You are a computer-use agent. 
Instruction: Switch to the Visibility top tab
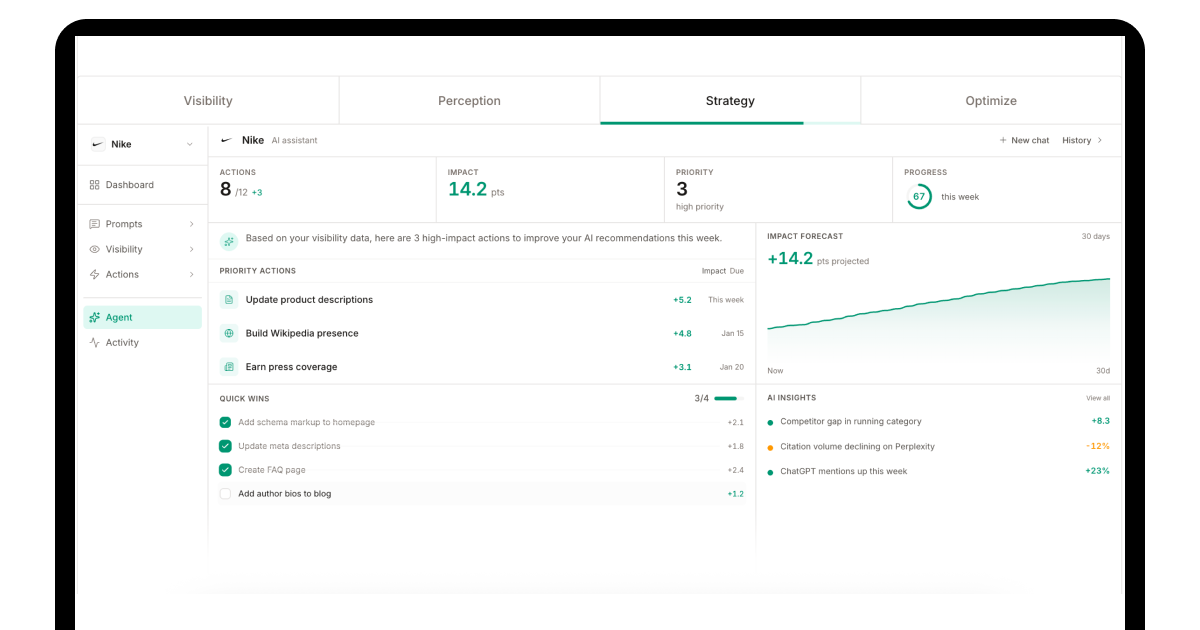(x=208, y=101)
